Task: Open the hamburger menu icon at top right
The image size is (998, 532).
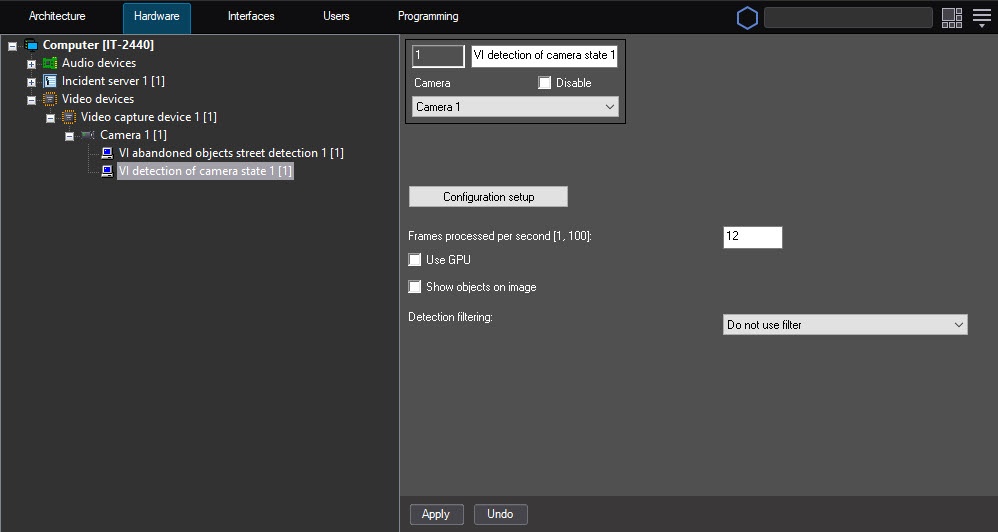Action: point(981,18)
